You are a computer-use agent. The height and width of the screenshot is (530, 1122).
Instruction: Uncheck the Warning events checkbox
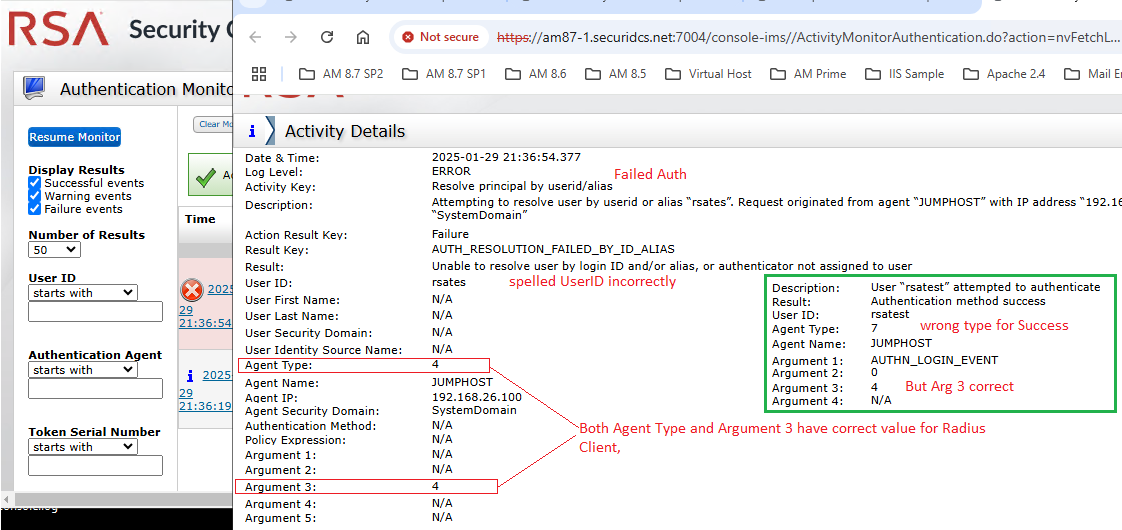[x=34, y=195]
